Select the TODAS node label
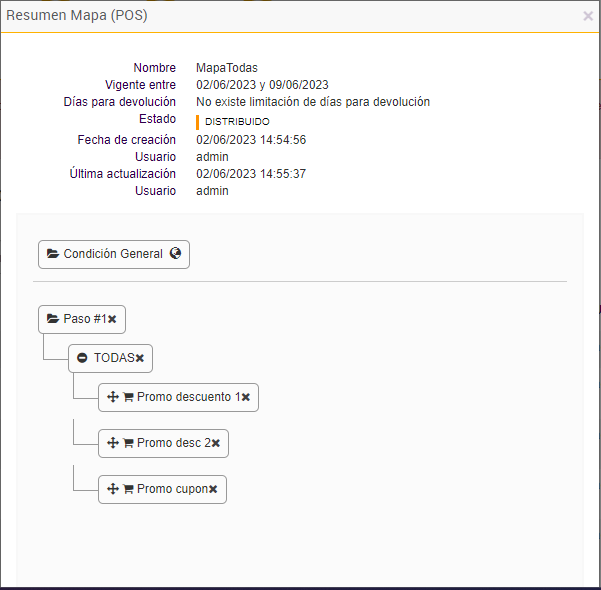 [114, 358]
